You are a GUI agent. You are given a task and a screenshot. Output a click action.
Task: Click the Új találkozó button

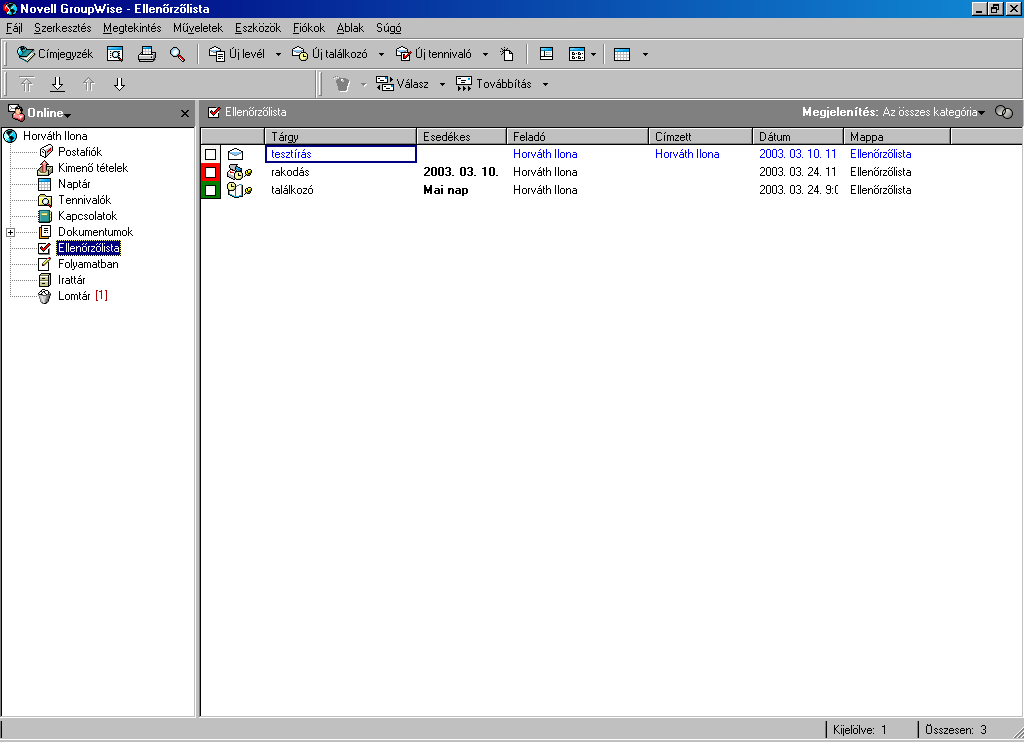(x=330, y=54)
